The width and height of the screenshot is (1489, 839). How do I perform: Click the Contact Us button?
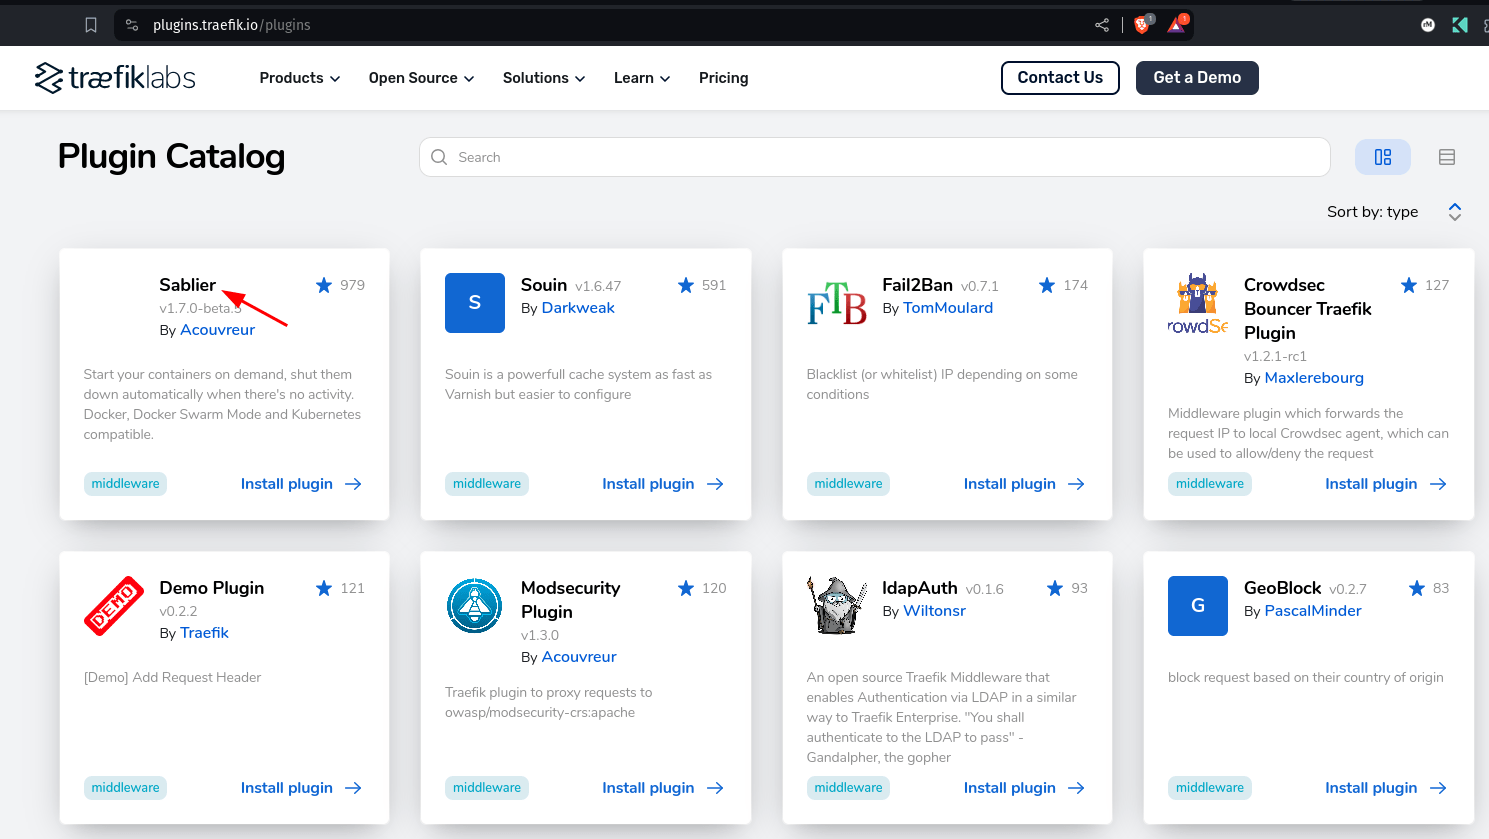[x=1060, y=78]
